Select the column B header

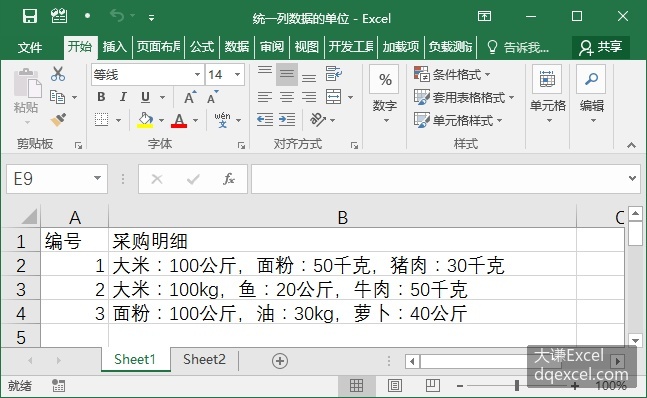click(x=342, y=217)
